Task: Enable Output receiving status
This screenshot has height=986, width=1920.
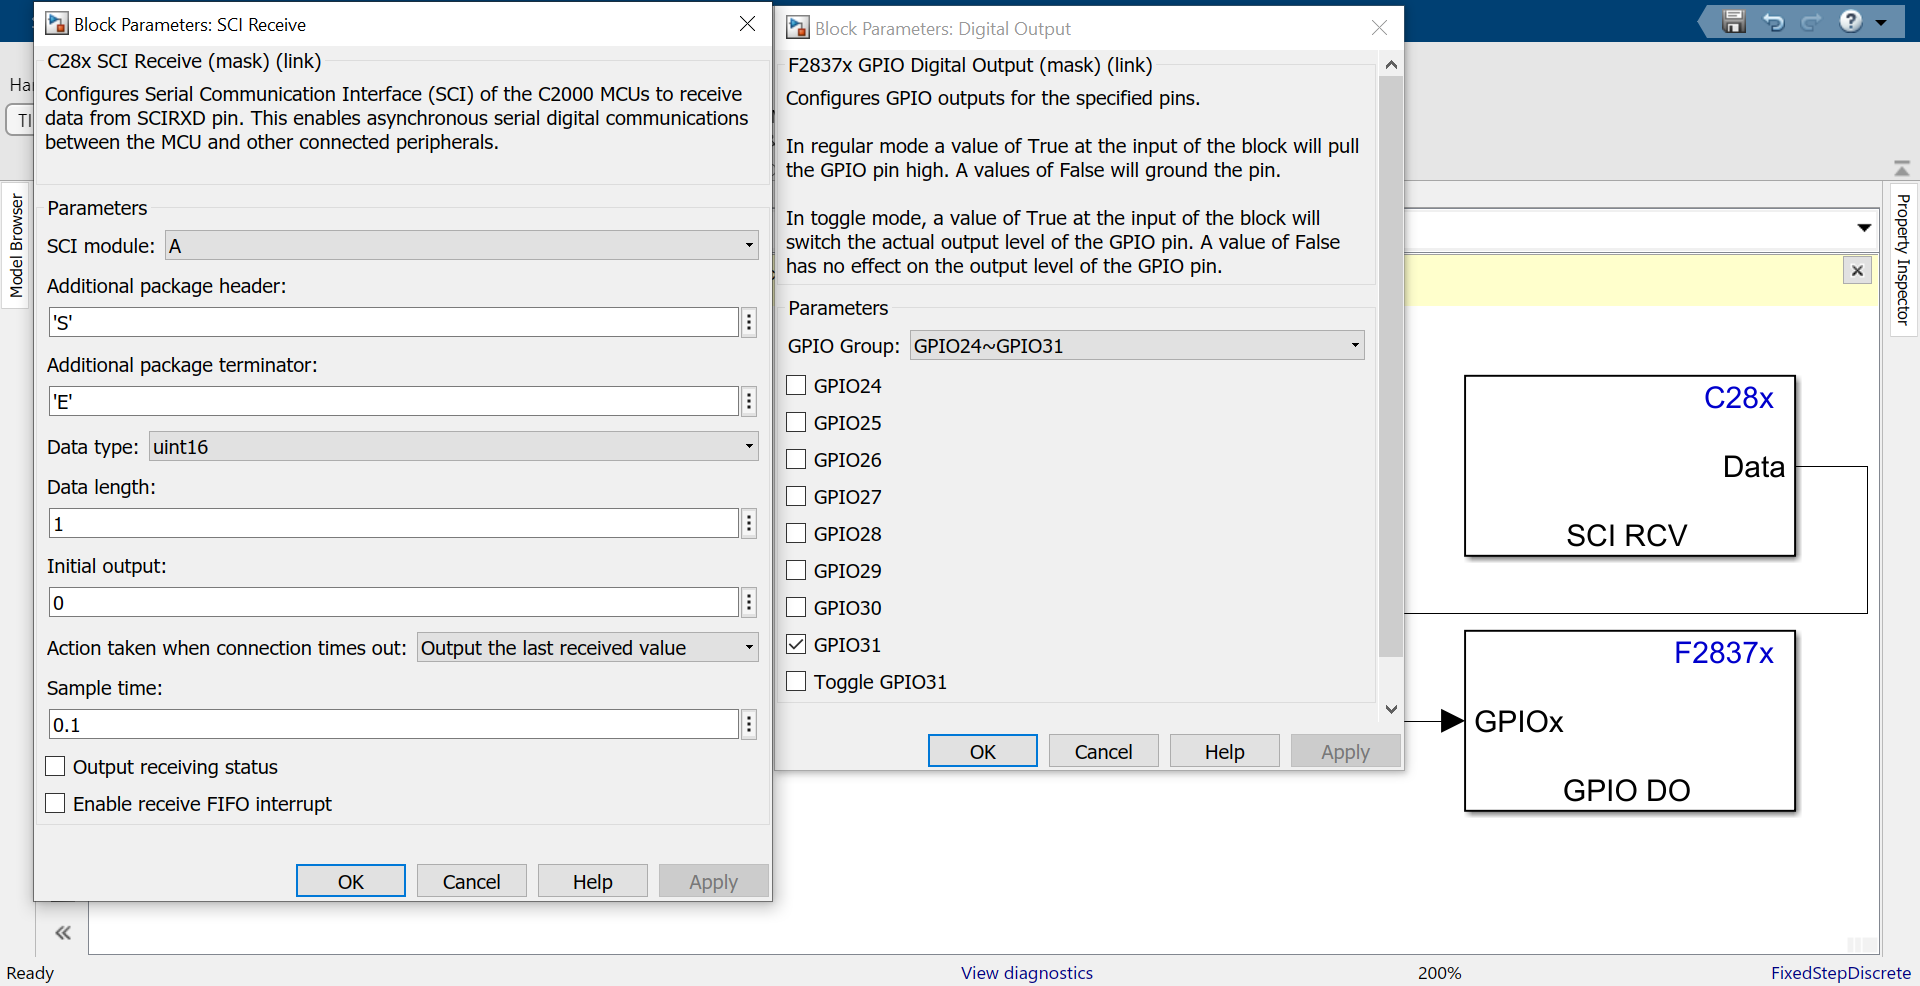Action: (x=55, y=766)
